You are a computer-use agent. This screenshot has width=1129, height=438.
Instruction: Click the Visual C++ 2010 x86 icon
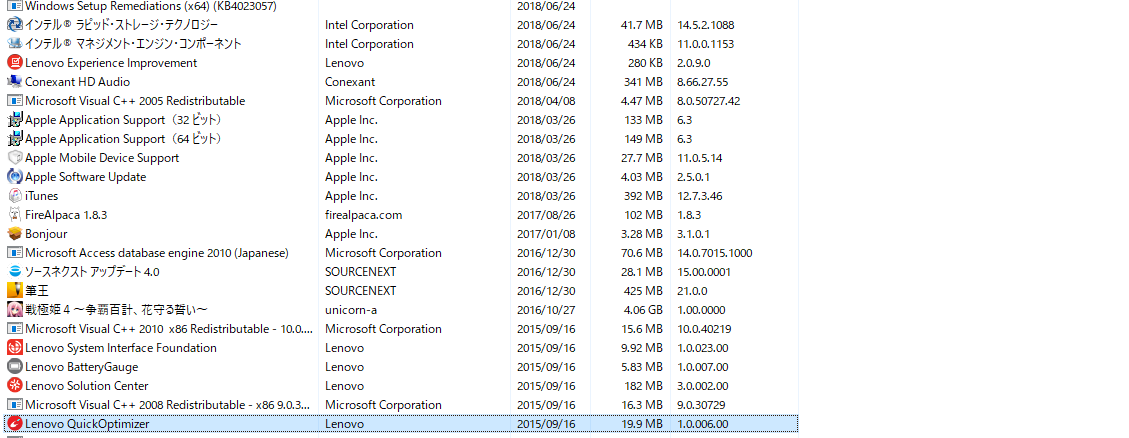click(14, 328)
